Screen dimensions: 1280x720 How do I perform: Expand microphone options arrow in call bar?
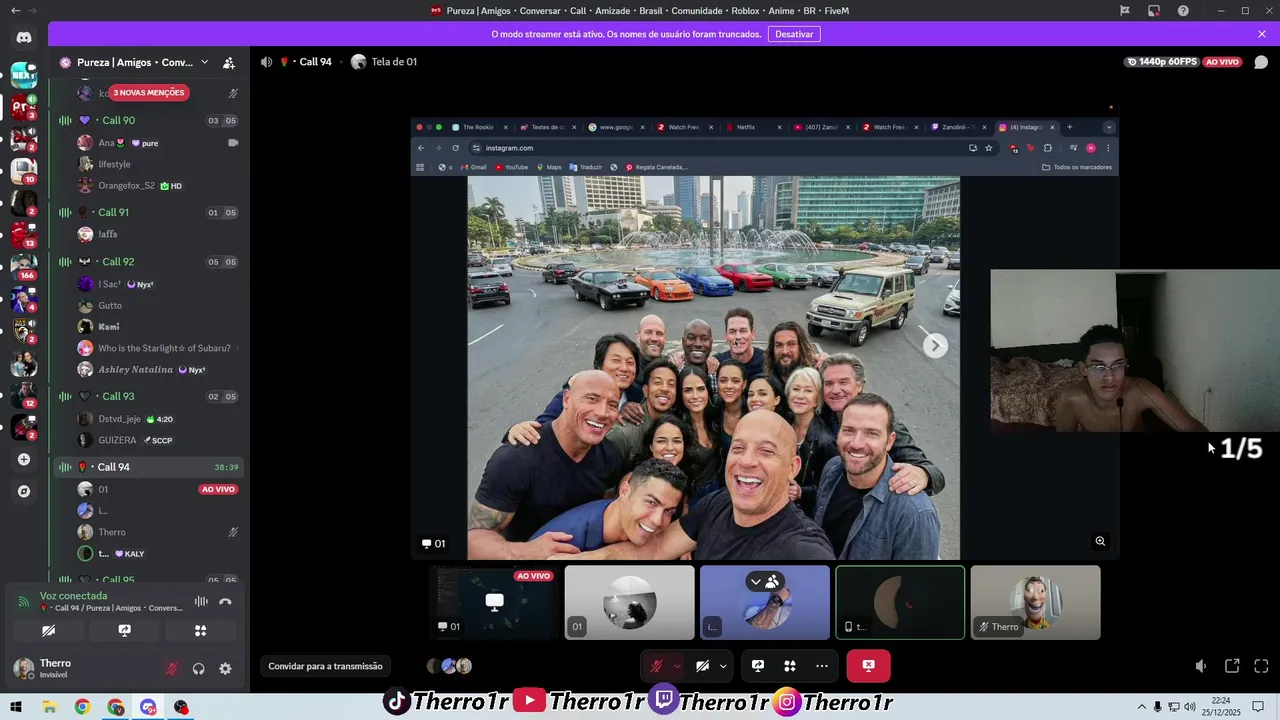click(x=677, y=666)
